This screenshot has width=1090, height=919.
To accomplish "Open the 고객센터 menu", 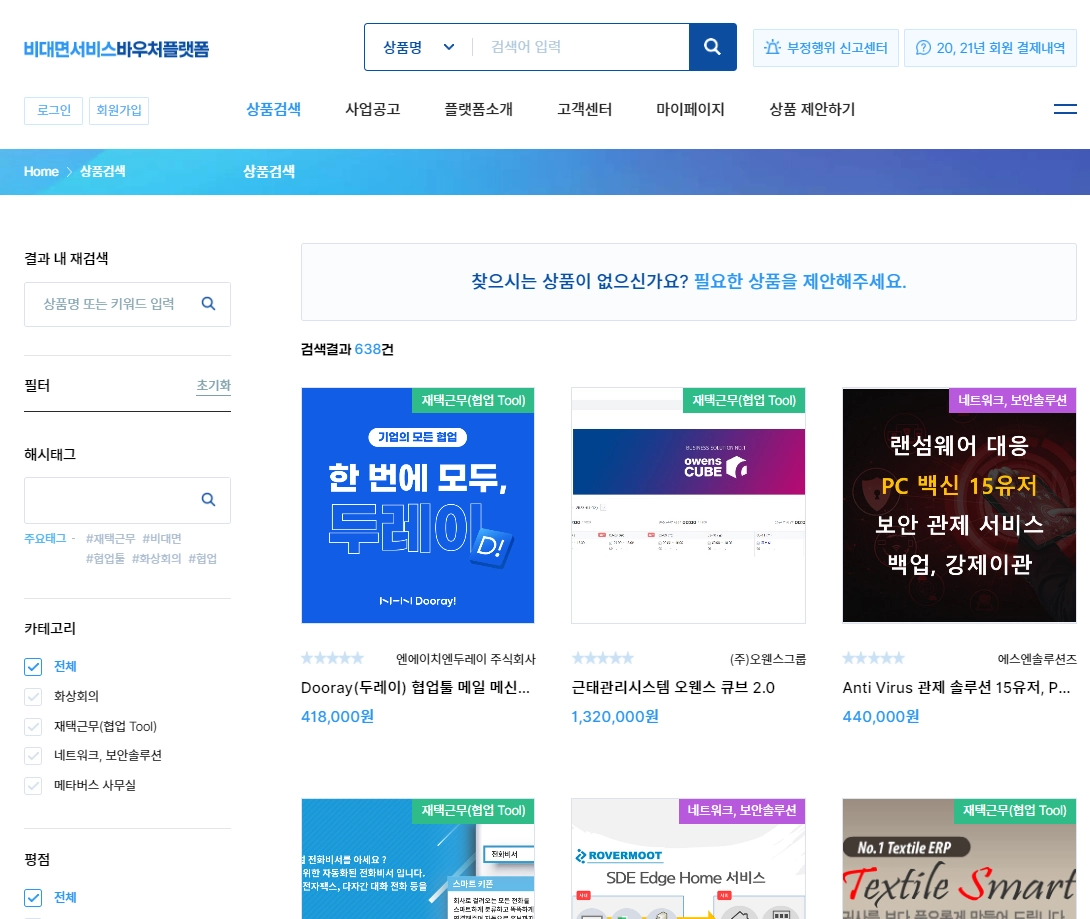I will (x=585, y=109).
